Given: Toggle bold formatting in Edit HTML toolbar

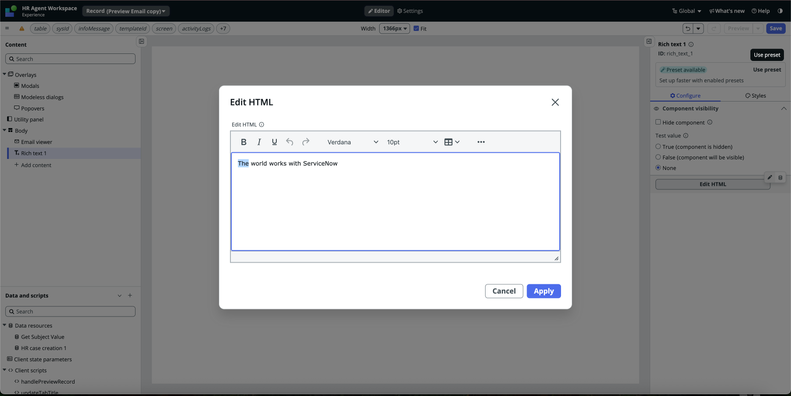Looking at the screenshot, I should pyautogui.click(x=244, y=142).
